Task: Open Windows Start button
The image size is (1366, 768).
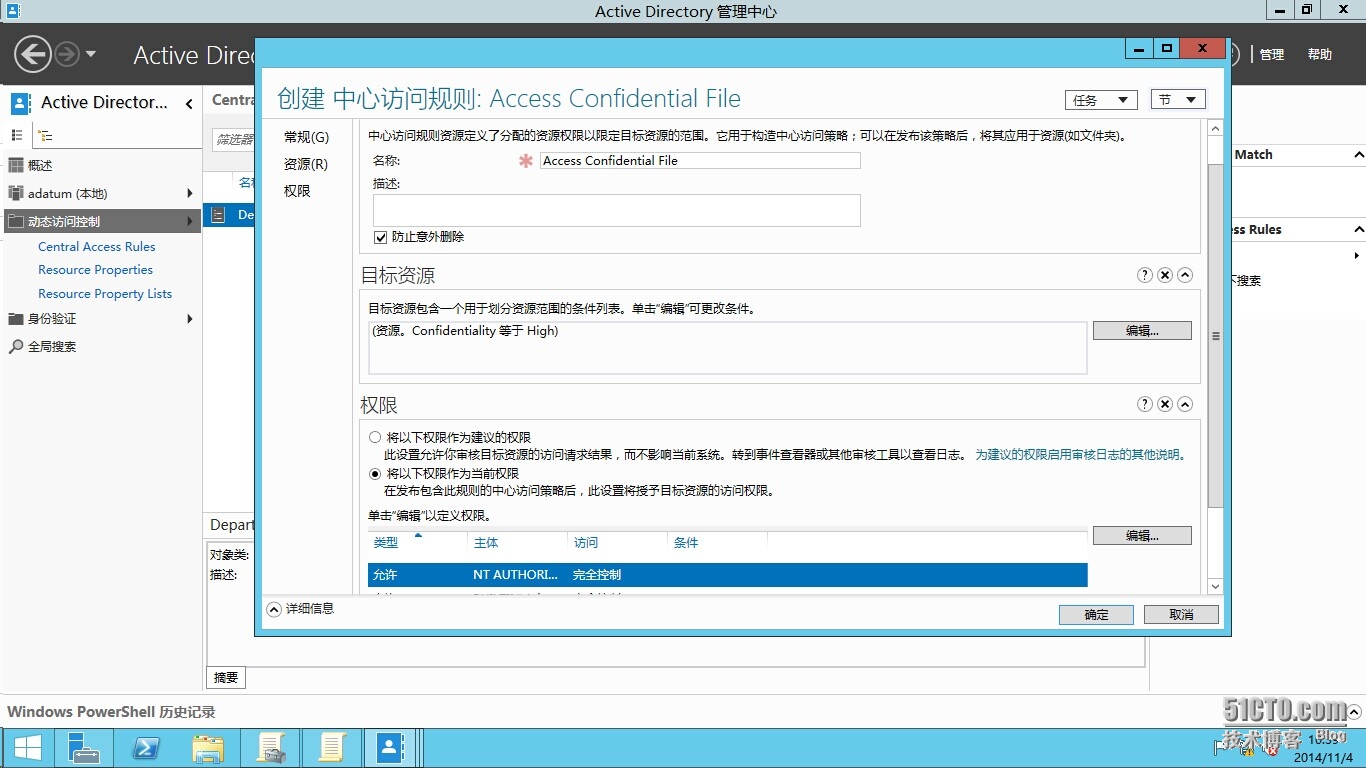Action: pyautogui.click(x=27, y=748)
